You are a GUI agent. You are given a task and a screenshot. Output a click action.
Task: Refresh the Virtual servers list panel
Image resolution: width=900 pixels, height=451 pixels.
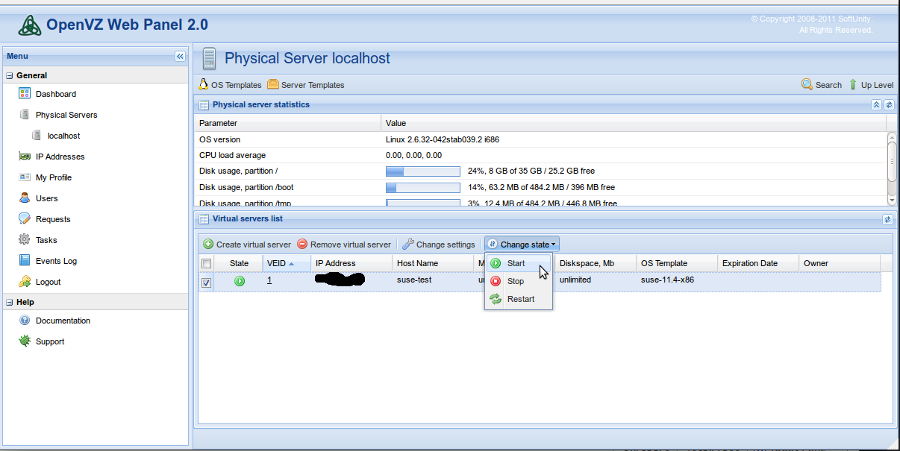887,219
